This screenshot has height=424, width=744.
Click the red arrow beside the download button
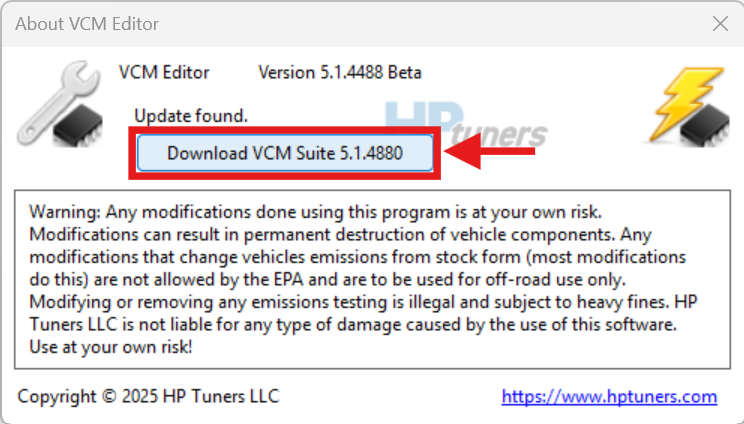(x=494, y=153)
